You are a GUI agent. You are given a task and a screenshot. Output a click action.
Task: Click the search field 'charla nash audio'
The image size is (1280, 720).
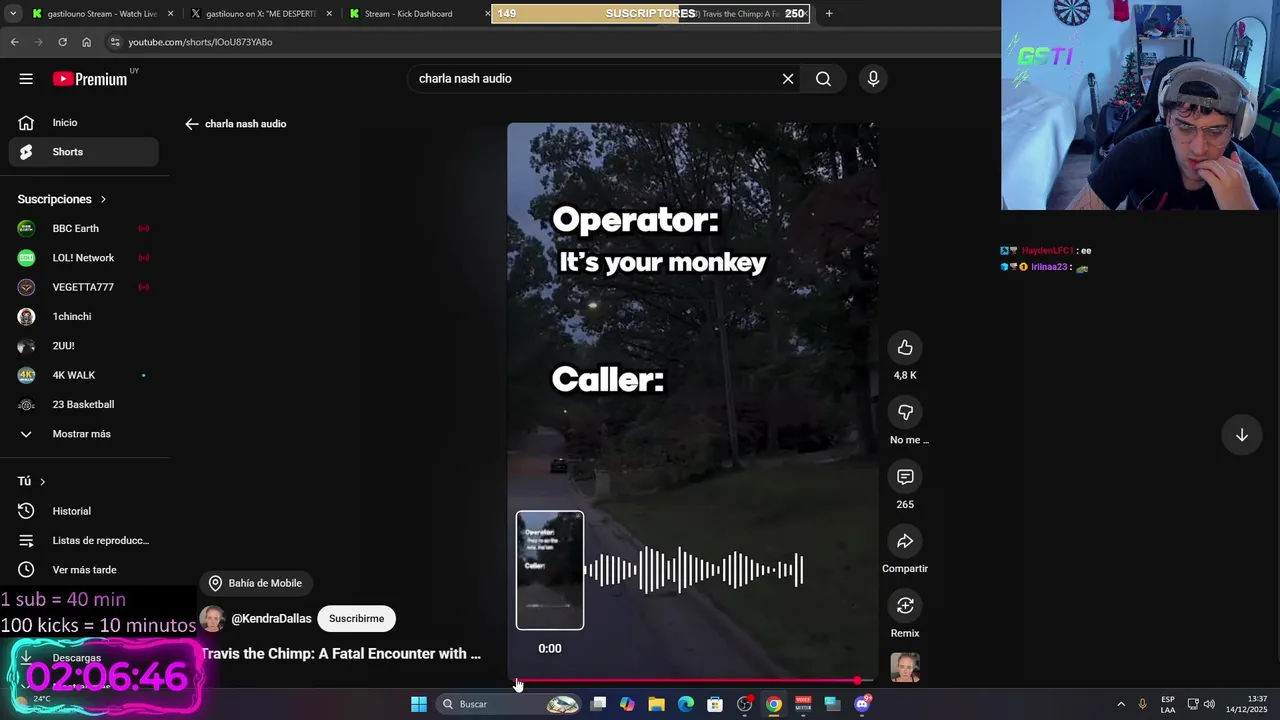click(594, 79)
